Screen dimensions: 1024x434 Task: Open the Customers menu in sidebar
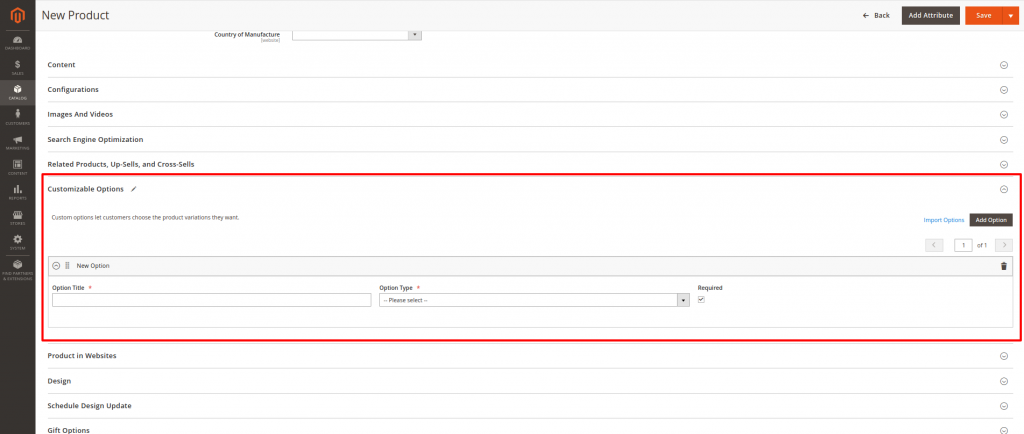[x=17, y=117]
